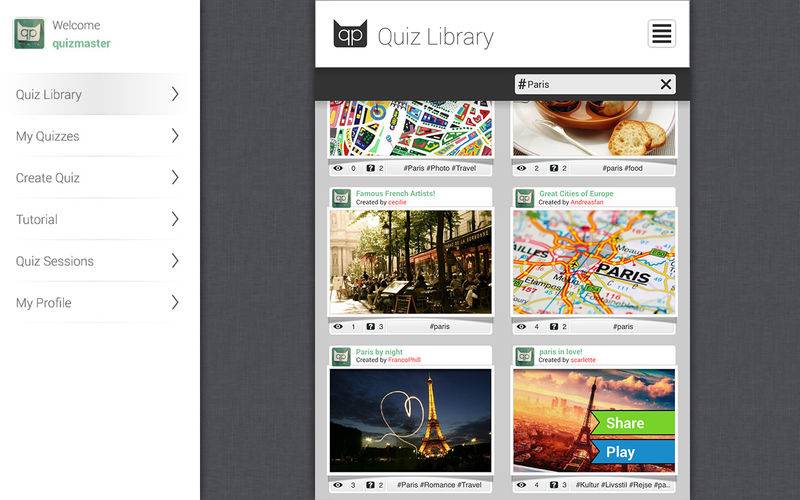This screenshot has width=800, height=500.
Task: Click the green Share button
Action: (633, 423)
